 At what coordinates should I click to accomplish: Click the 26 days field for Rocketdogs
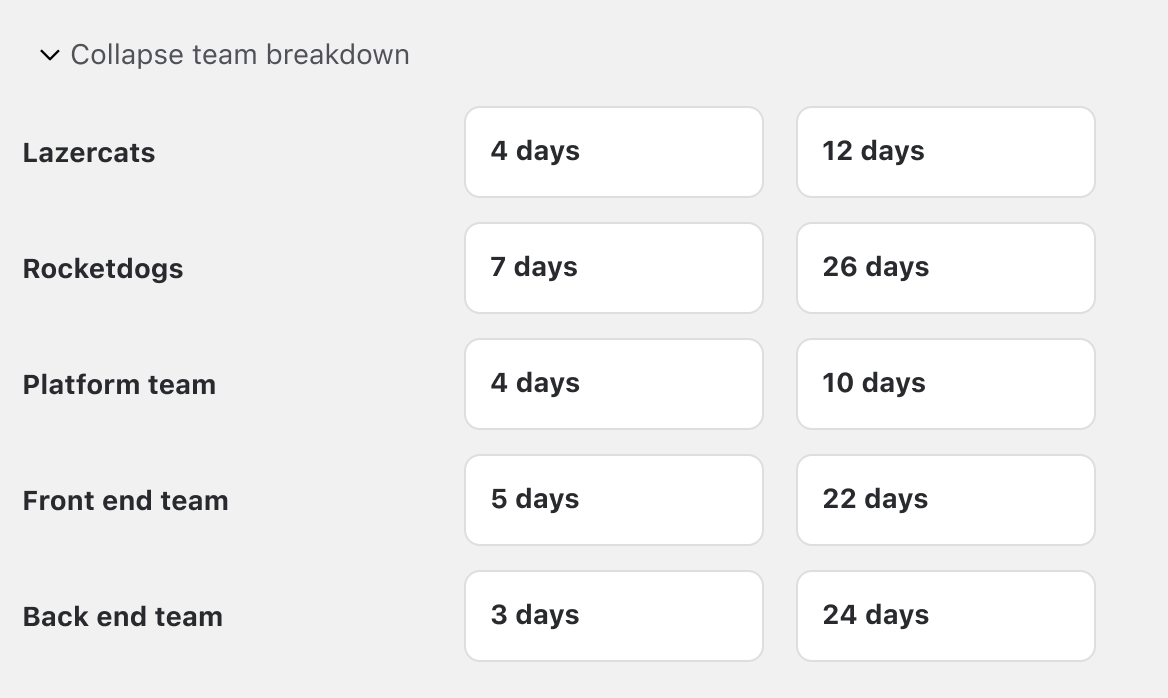tap(945, 267)
